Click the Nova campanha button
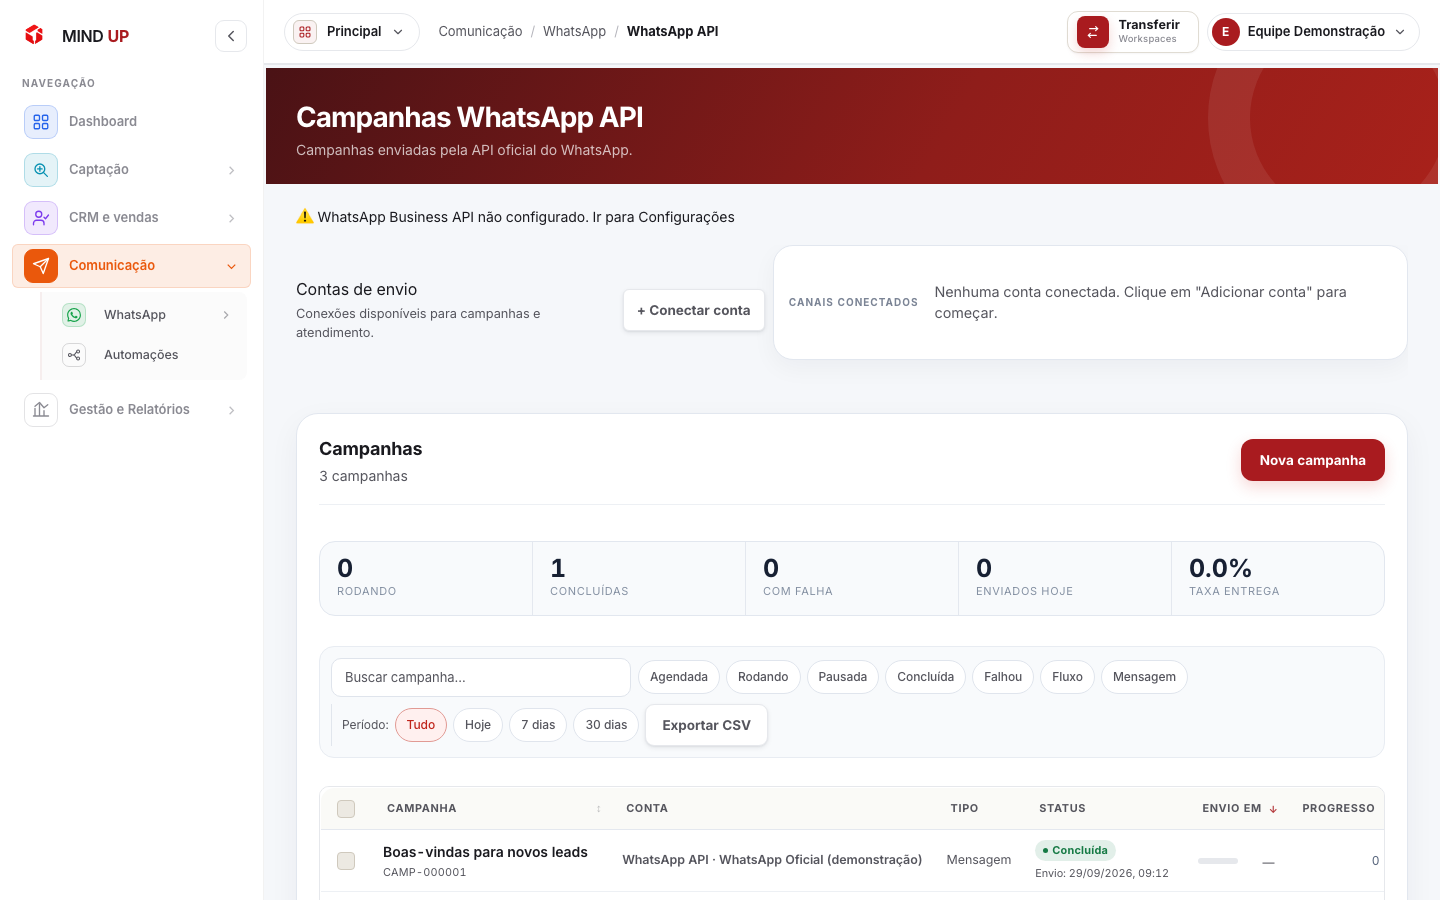The height and width of the screenshot is (900, 1440). 1312,460
